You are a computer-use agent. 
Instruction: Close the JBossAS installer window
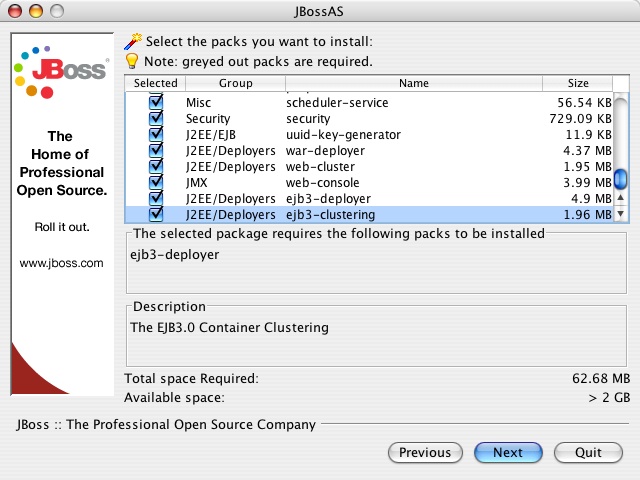point(15,9)
